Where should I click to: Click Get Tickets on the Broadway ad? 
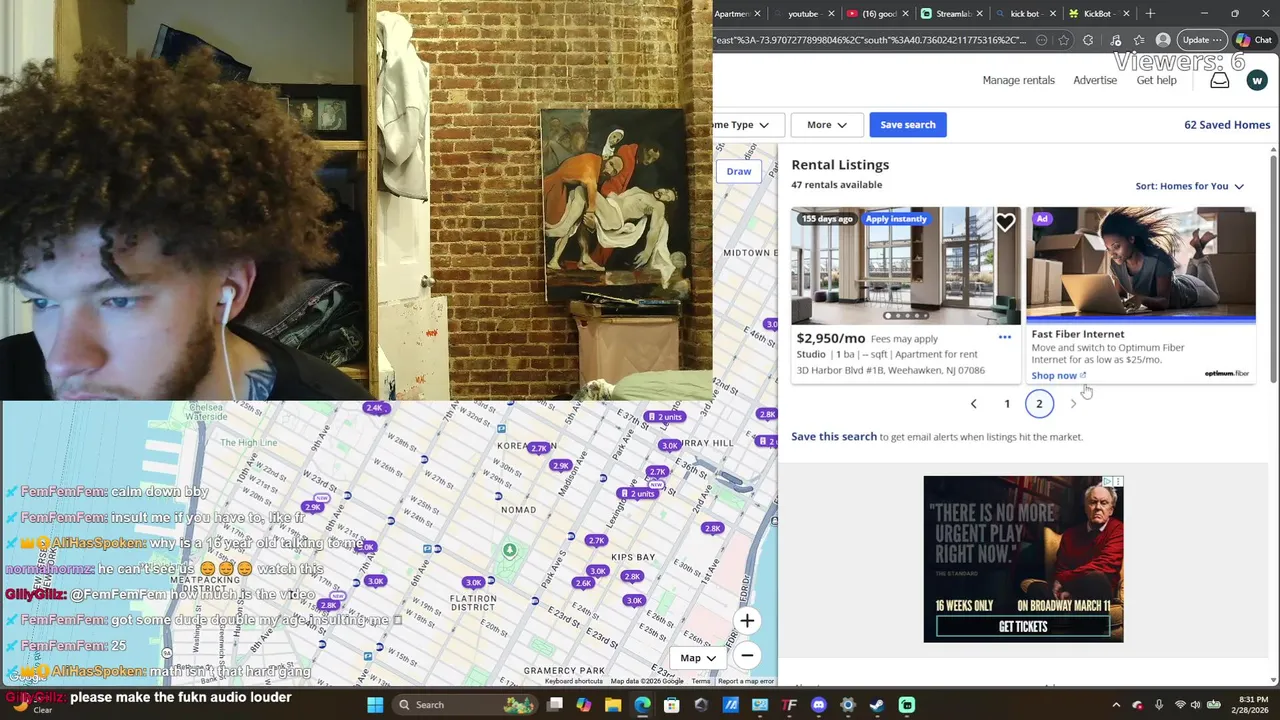pos(1023,627)
